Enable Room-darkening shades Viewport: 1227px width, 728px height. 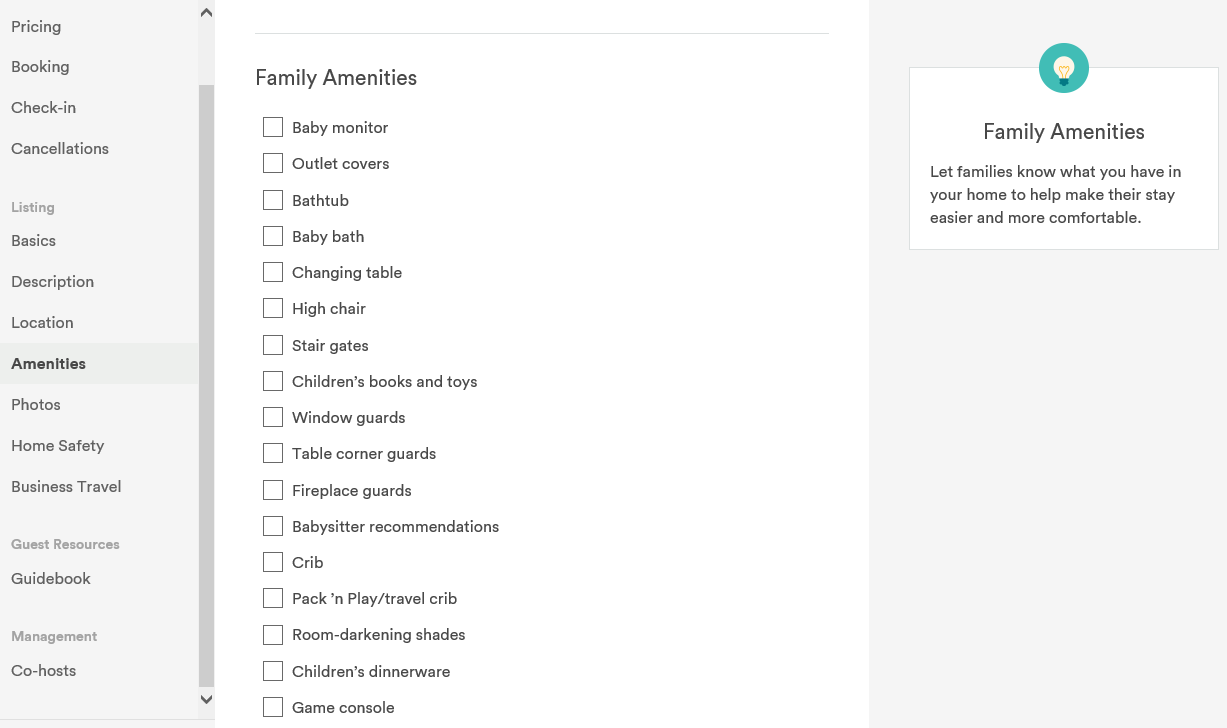click(273, 634)
